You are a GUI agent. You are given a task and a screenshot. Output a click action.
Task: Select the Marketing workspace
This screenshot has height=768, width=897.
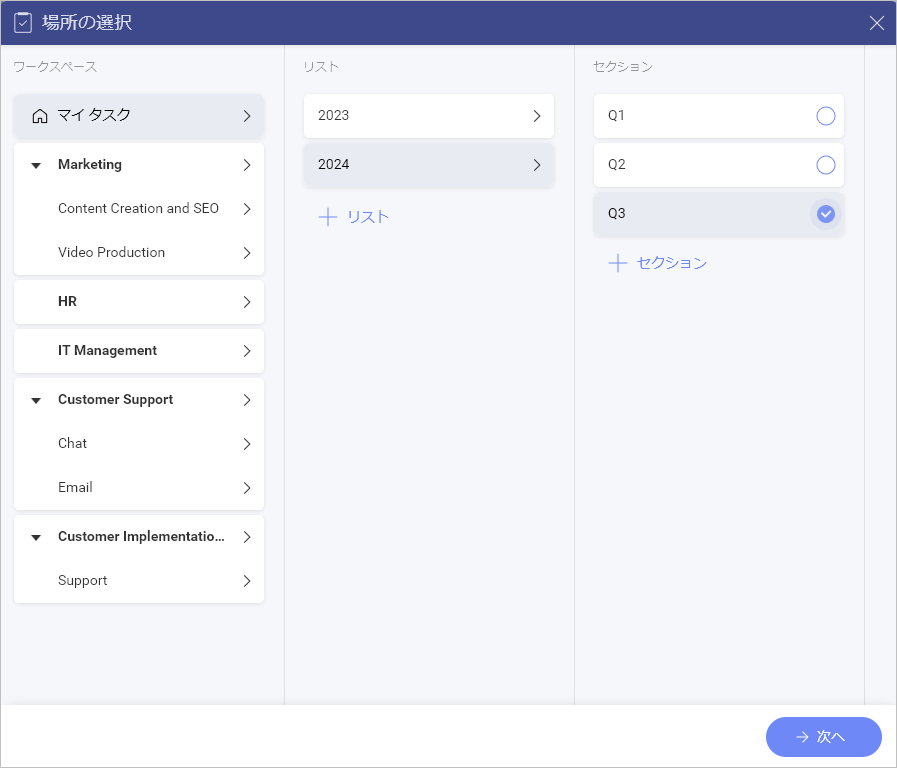(x=139, y=165)
